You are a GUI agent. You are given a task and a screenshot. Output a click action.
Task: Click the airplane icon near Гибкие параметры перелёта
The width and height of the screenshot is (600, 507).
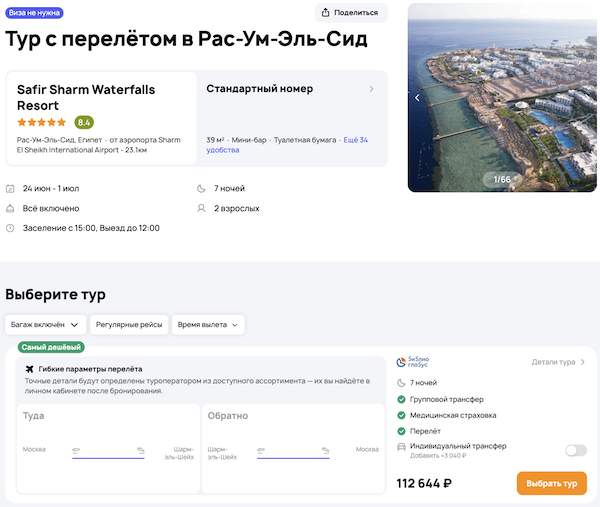tap(29, 369)
